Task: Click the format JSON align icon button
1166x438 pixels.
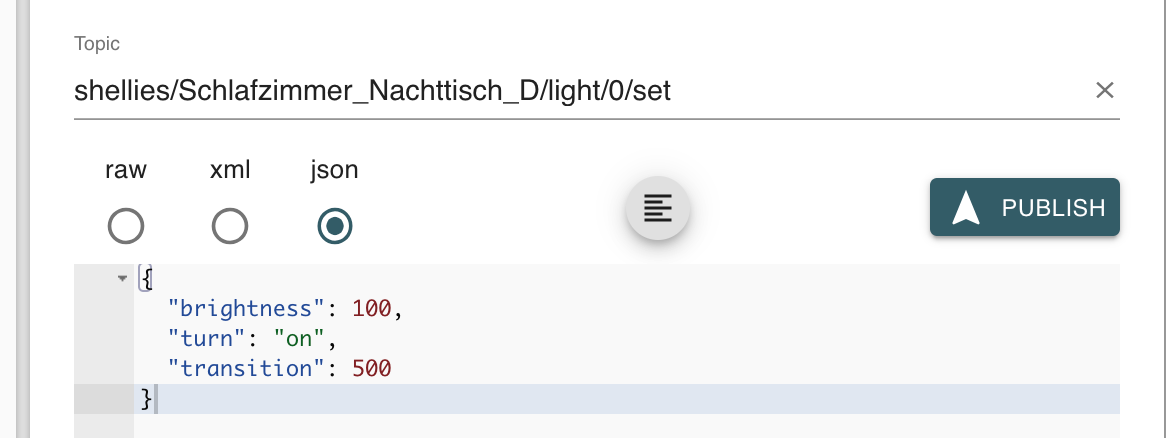Action: coord(658,207)
